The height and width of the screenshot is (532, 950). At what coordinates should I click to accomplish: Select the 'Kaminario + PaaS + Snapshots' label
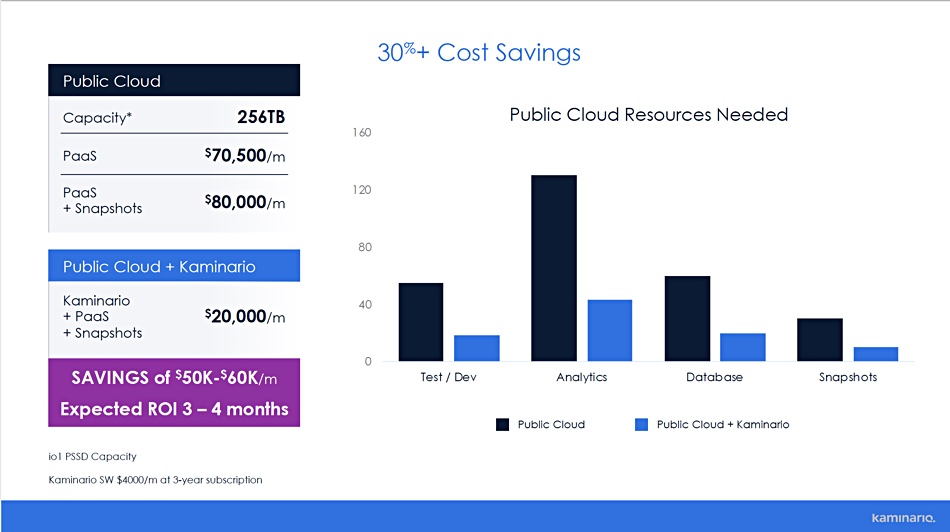click(102, 317)
